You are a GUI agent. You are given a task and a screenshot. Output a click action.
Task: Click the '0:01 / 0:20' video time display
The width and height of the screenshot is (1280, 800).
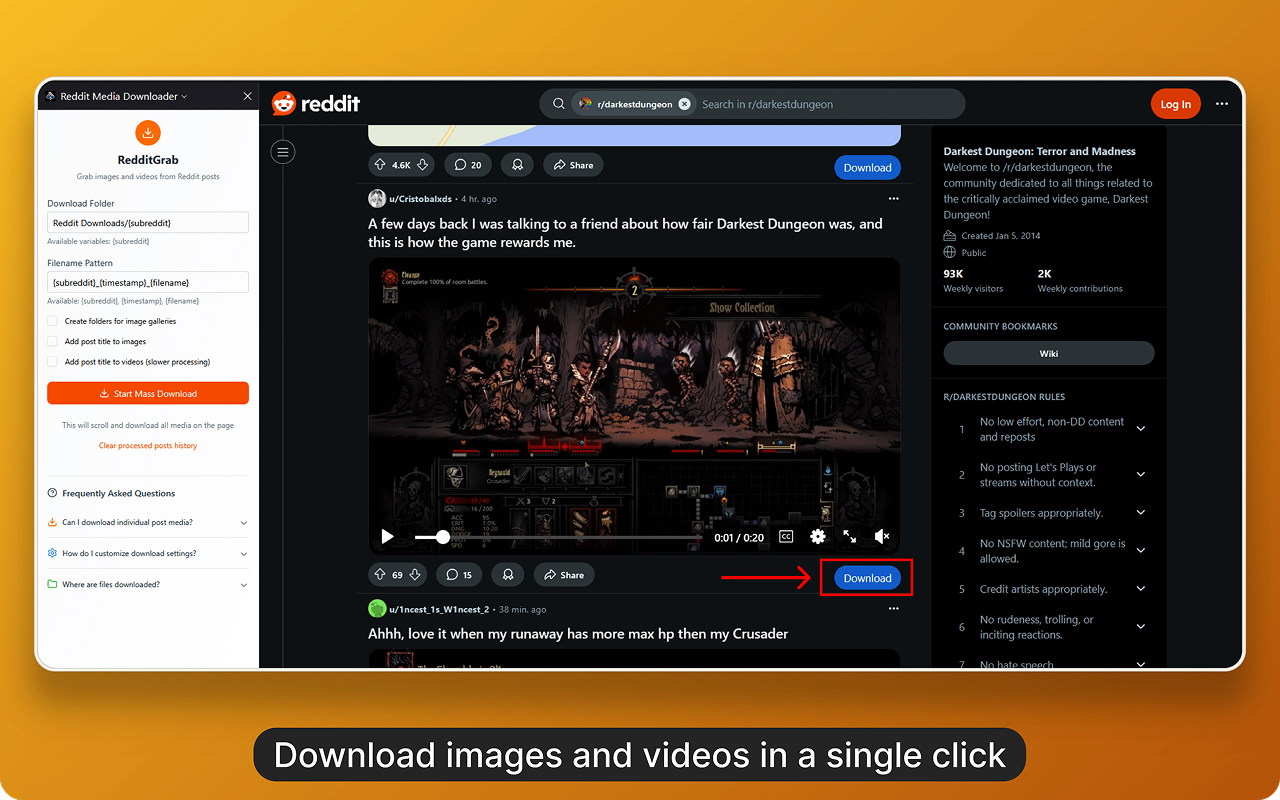[739, 538]
